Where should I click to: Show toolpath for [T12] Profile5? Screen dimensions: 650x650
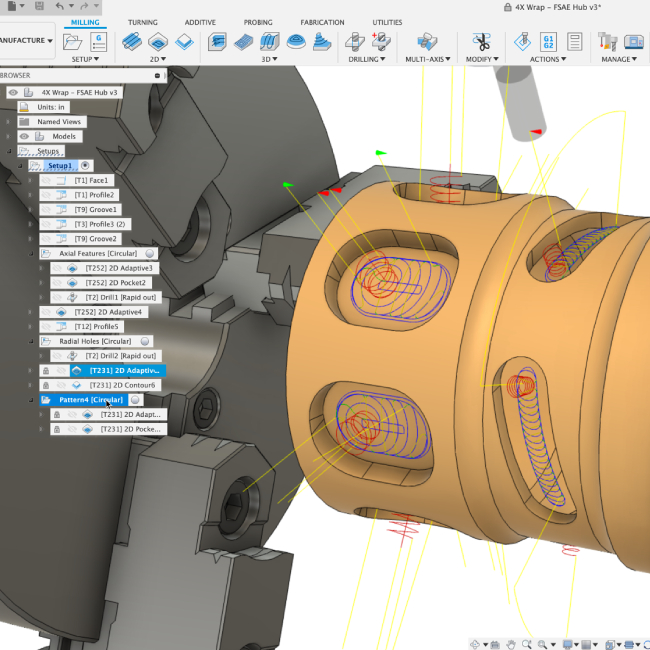coord(46,327)
